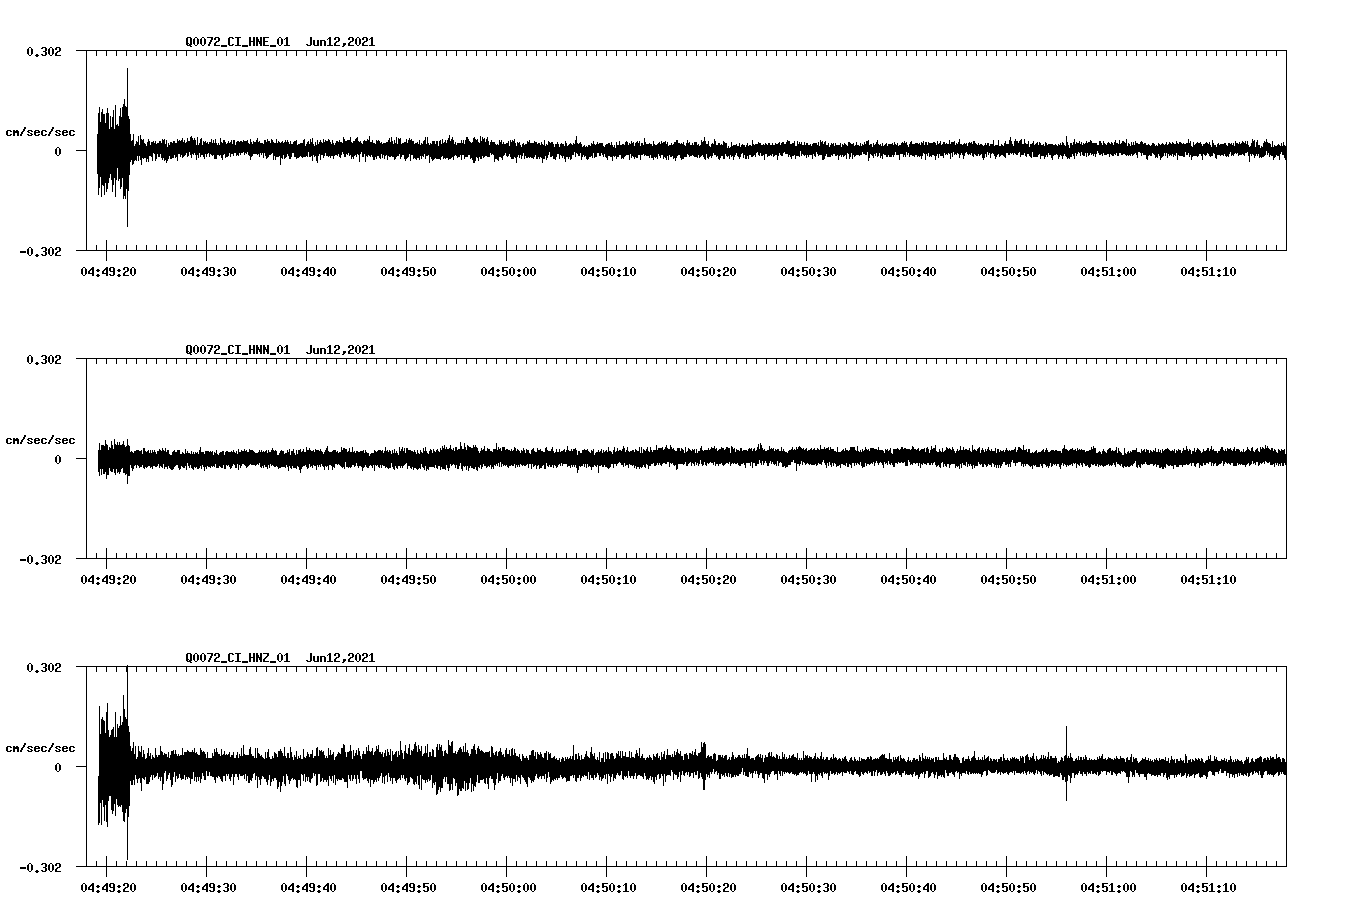Click the -0.302 lower limit on HNN plot
Image resolution: width=1358 pixels, height=924 pixels.
point(40,559)
